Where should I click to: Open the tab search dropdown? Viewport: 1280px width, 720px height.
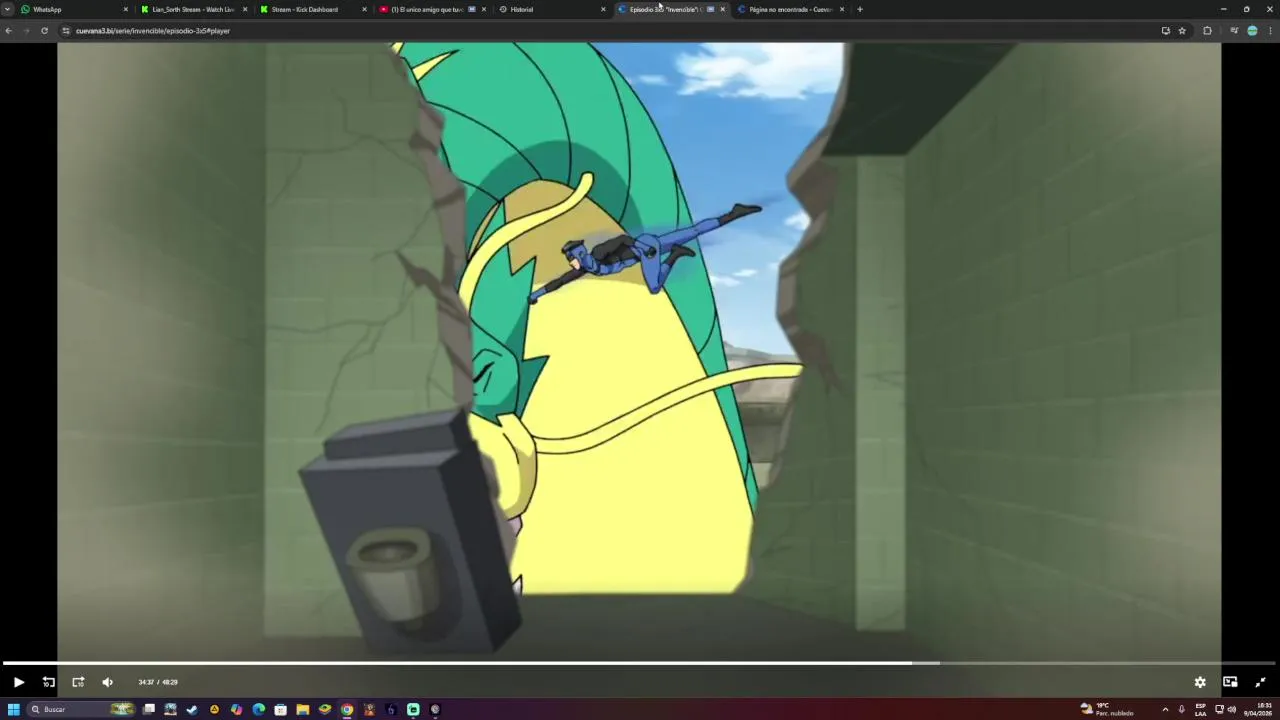7,9
